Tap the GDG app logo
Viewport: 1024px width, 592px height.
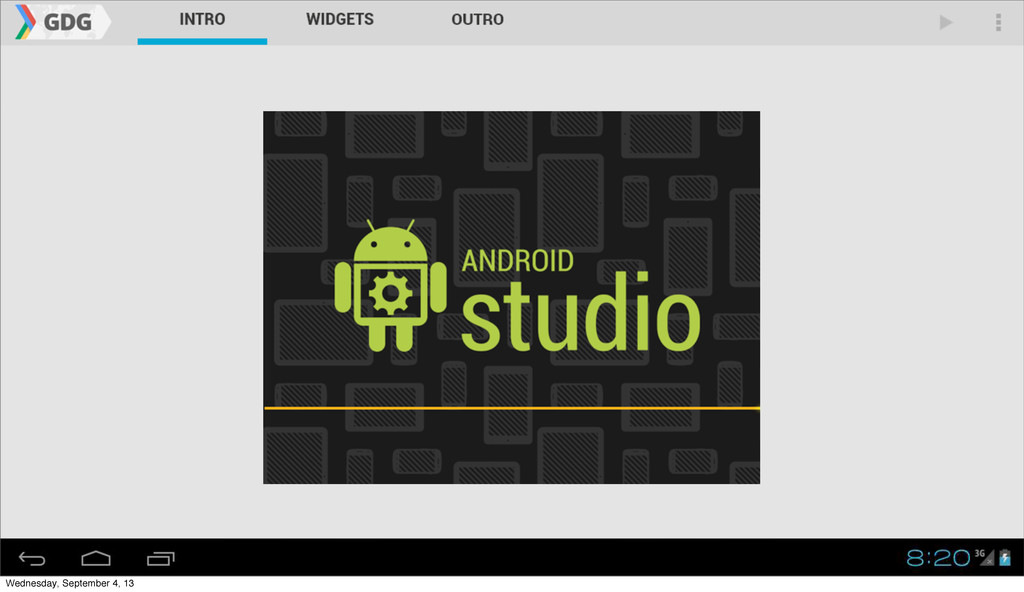(61, 22)
